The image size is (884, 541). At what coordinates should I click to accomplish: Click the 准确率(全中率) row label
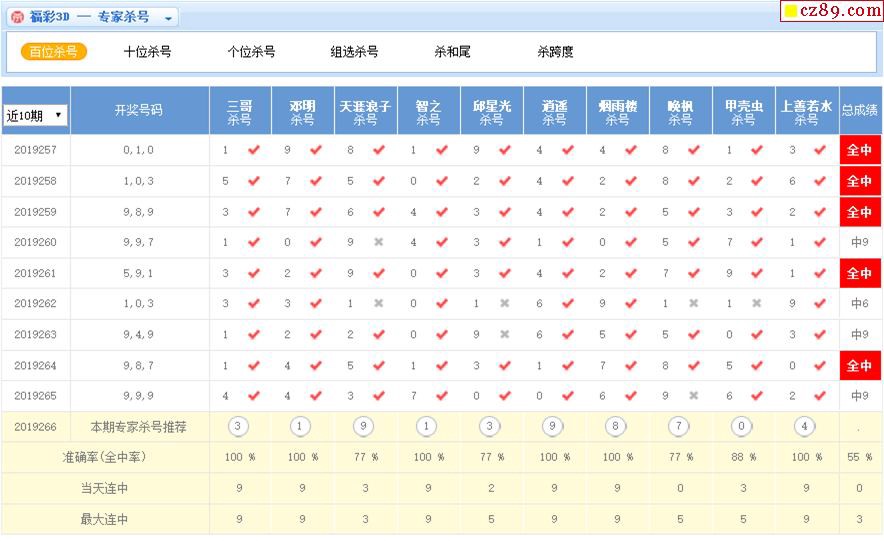tap(105, 457)
